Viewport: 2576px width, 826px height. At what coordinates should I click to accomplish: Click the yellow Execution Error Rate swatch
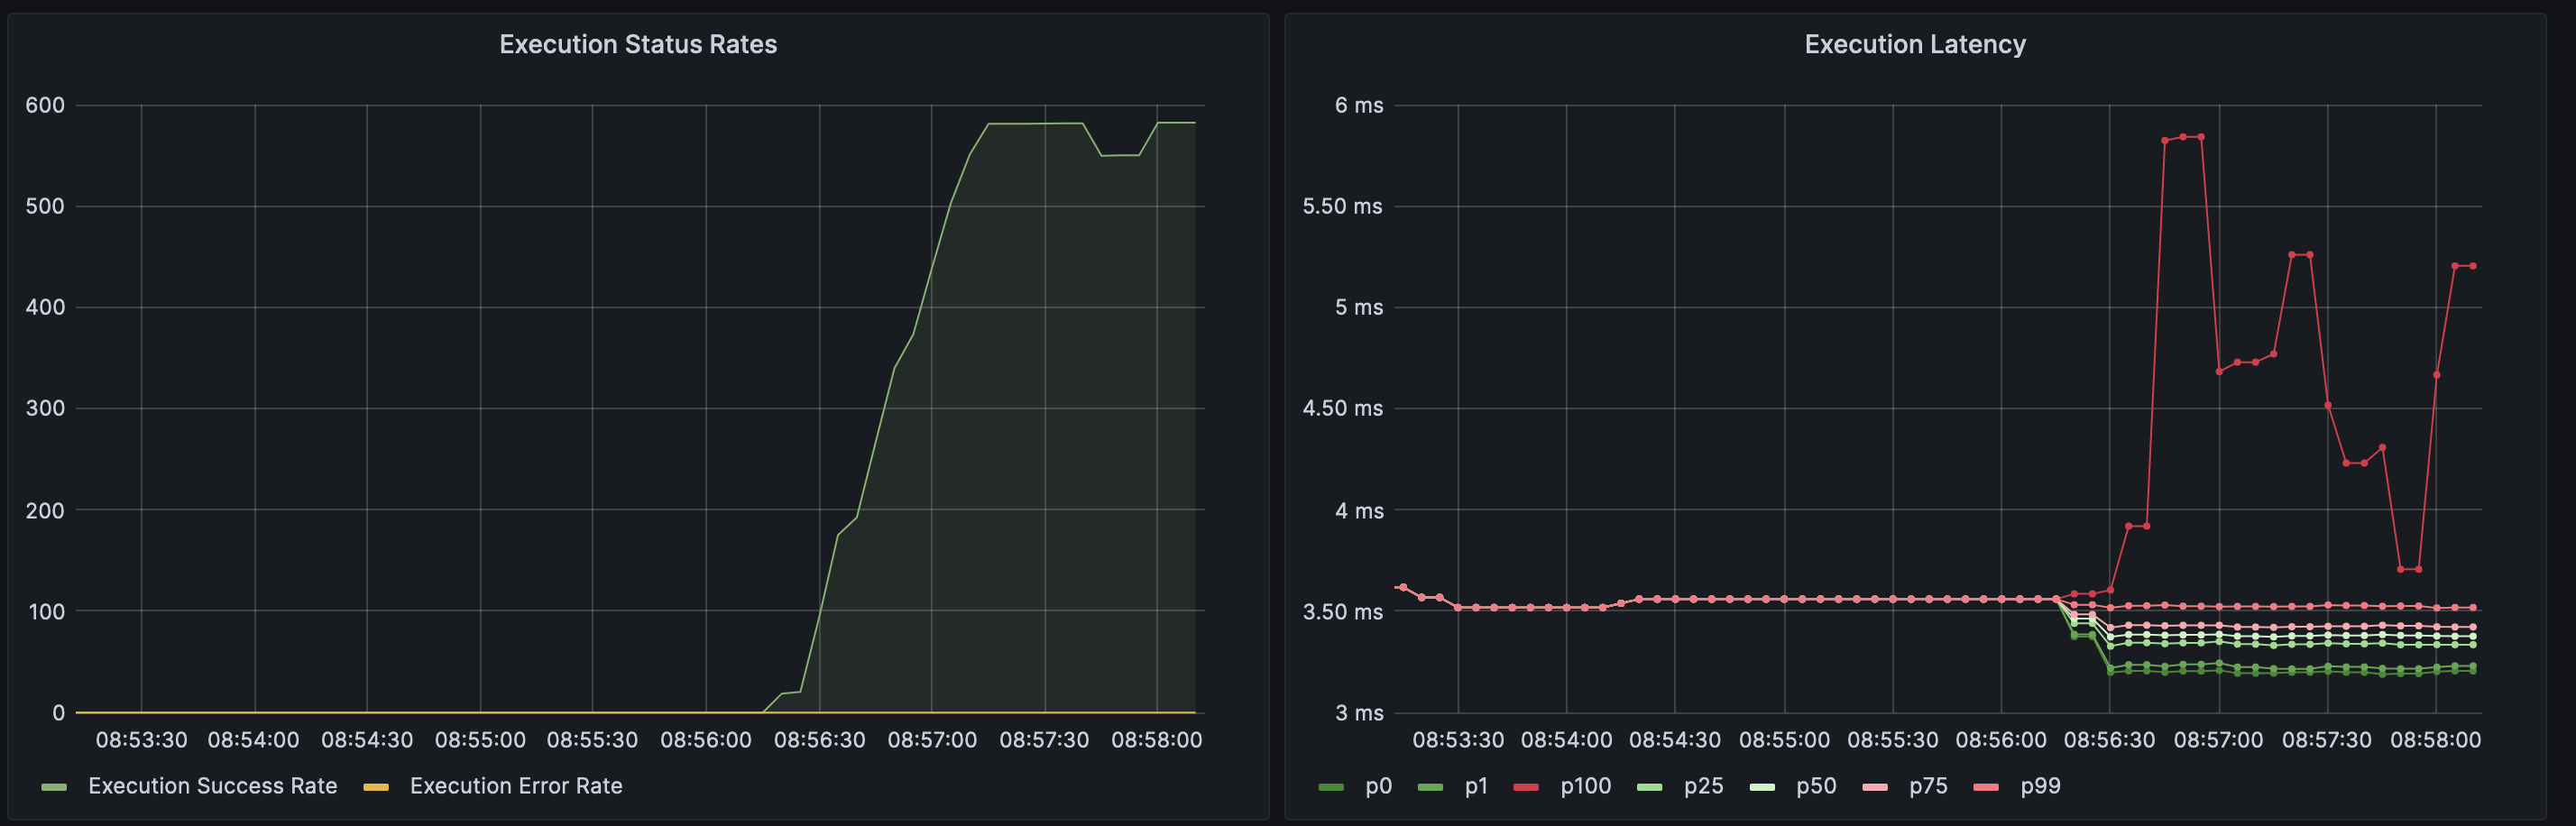[376, 787]
